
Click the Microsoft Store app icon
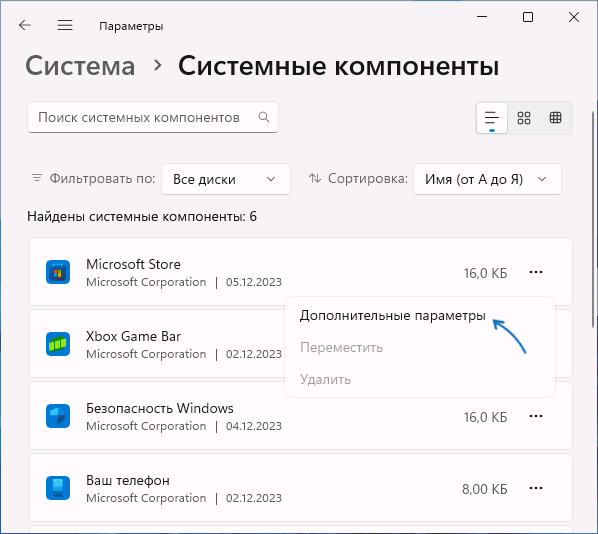58,272
